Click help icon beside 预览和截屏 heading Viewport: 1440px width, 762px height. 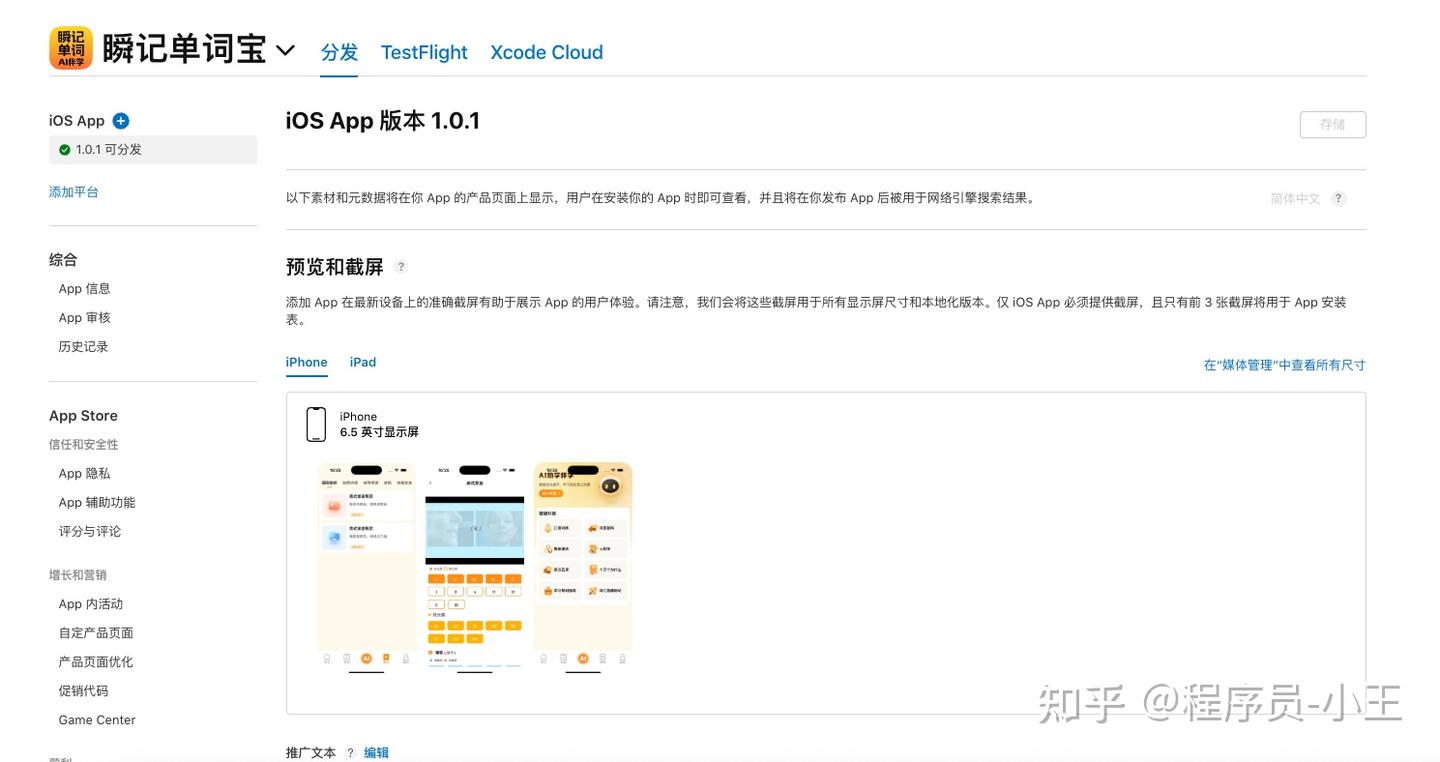click(401, 267)
